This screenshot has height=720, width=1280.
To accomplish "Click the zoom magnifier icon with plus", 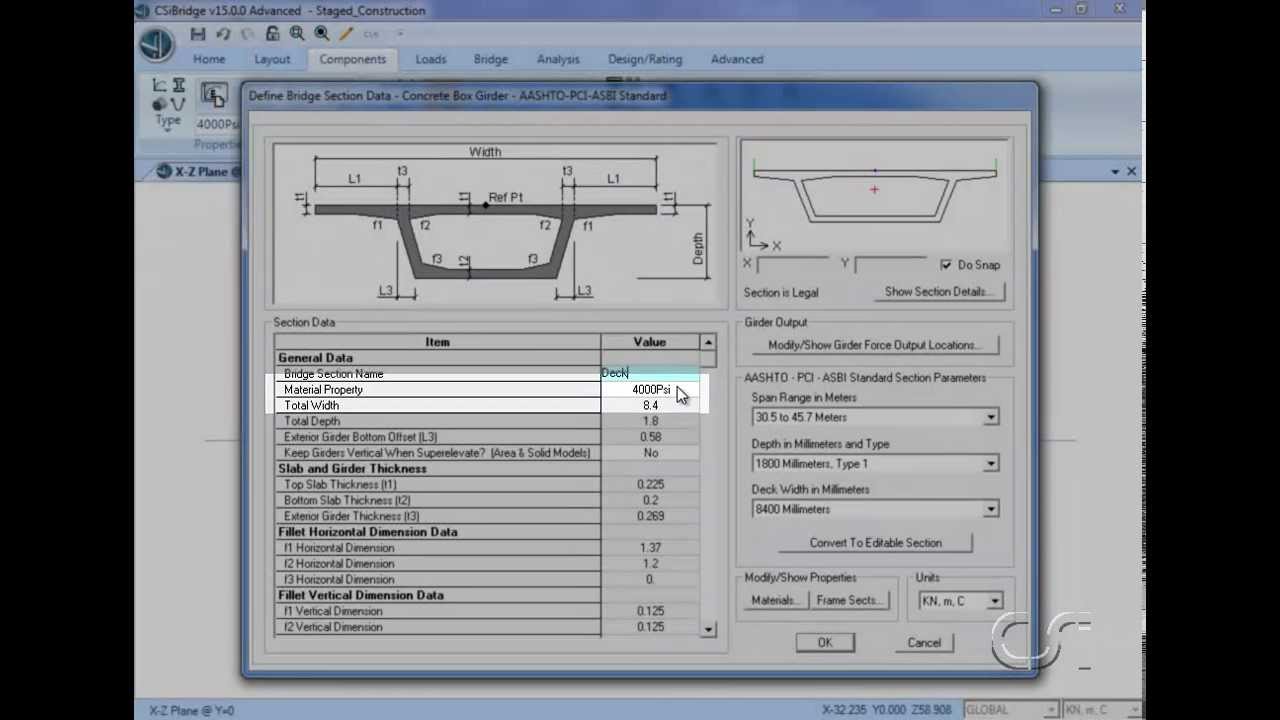I will click(x=297, y=33).
